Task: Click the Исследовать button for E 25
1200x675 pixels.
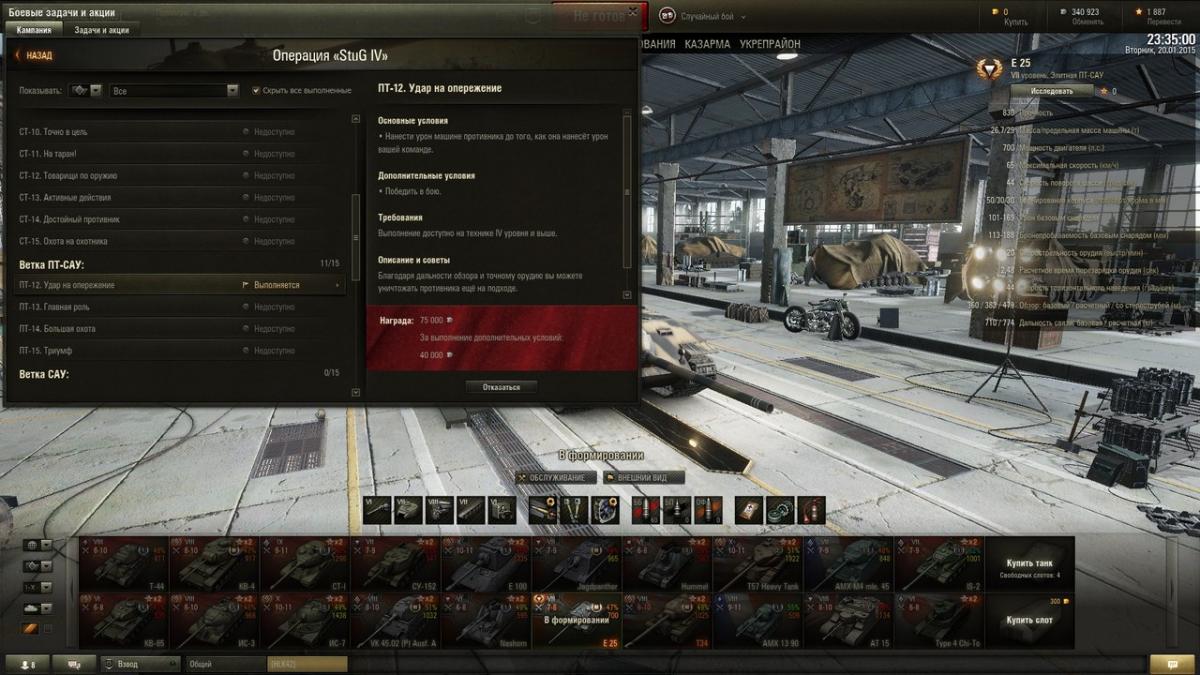Action: coord(1051,91)
